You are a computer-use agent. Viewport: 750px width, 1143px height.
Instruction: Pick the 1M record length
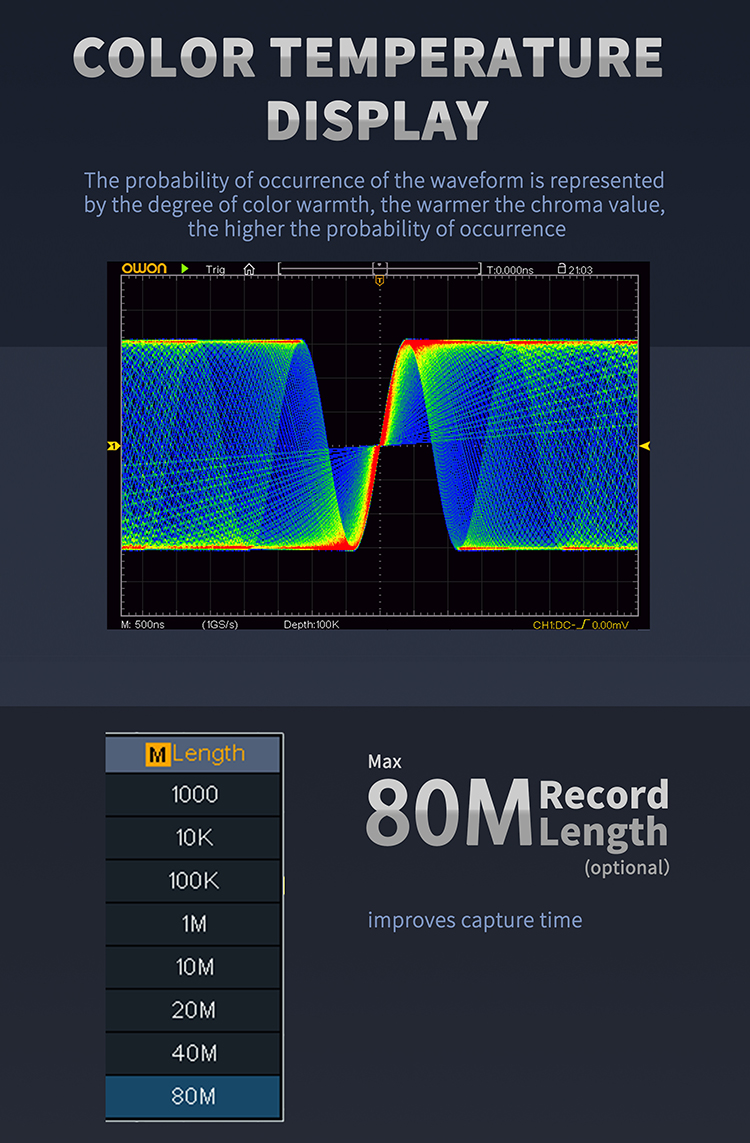pyautogui.click(x=194, y=924)
